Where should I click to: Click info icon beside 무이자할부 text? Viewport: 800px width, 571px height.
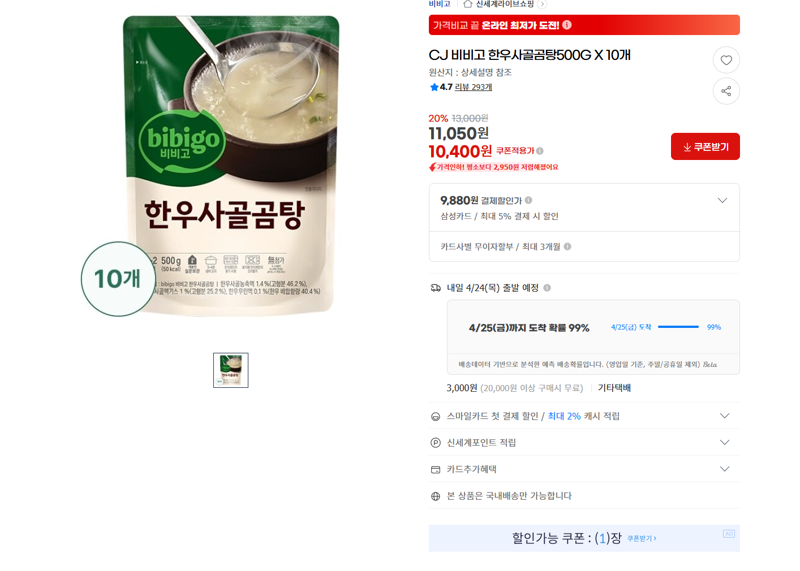click(x=567, y=247)
